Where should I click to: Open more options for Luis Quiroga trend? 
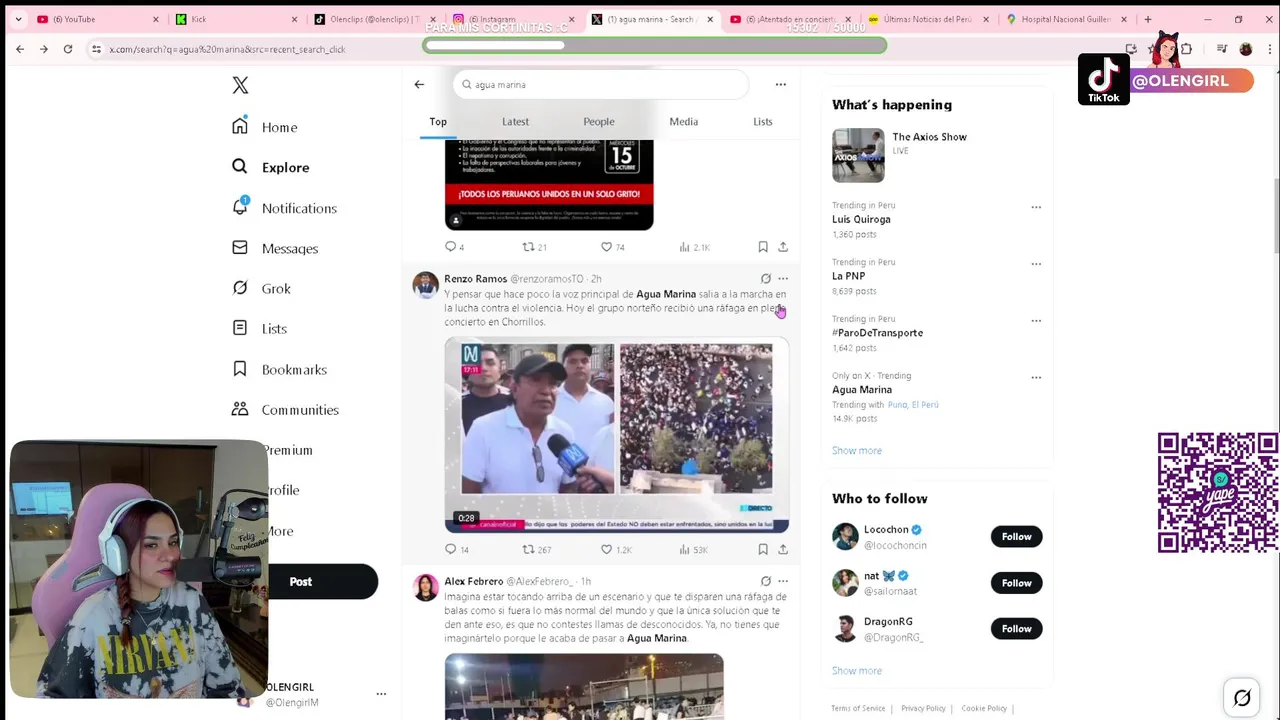(1036, 208)
